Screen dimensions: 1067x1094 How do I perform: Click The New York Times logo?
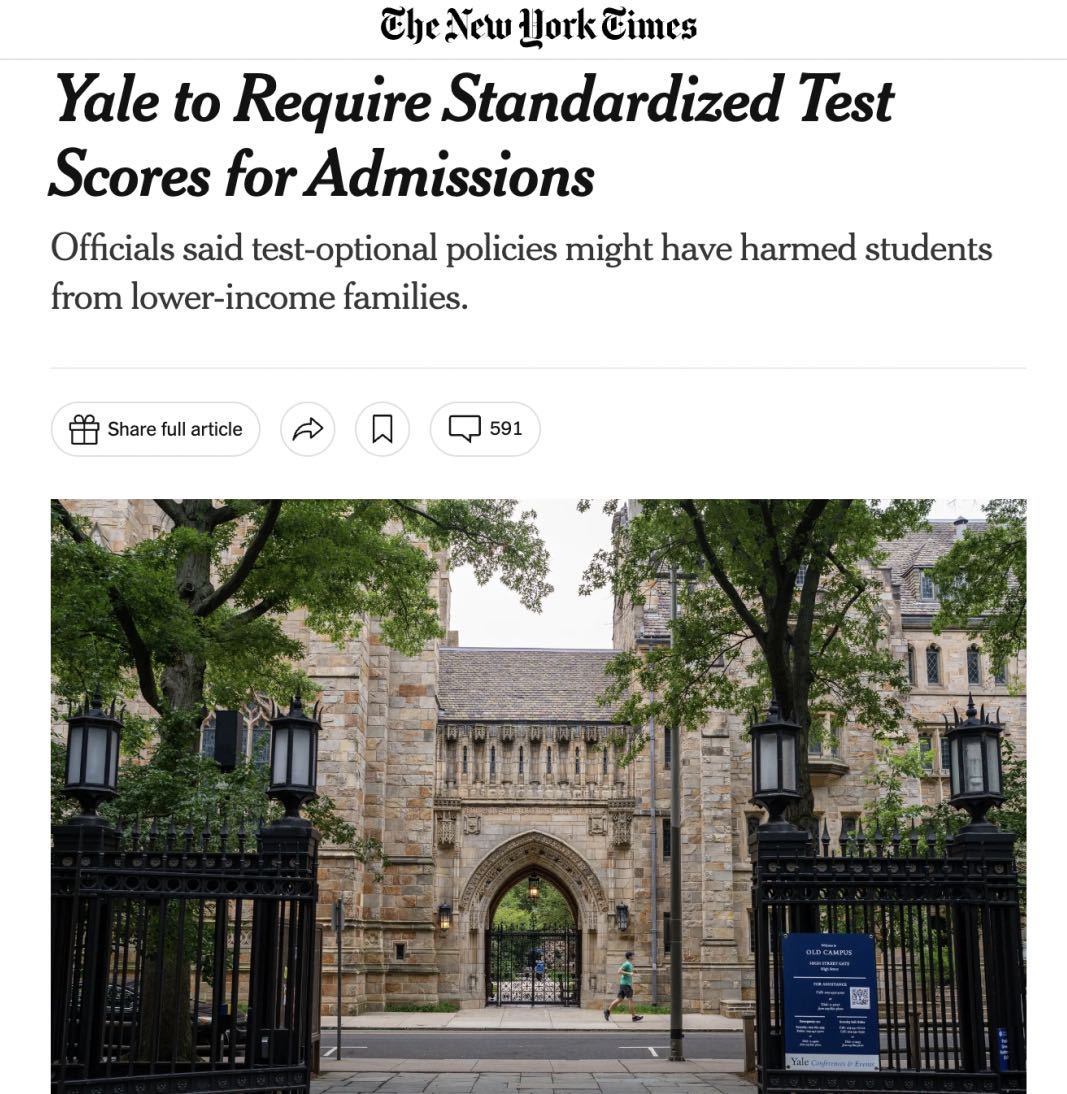coord(538,27)
